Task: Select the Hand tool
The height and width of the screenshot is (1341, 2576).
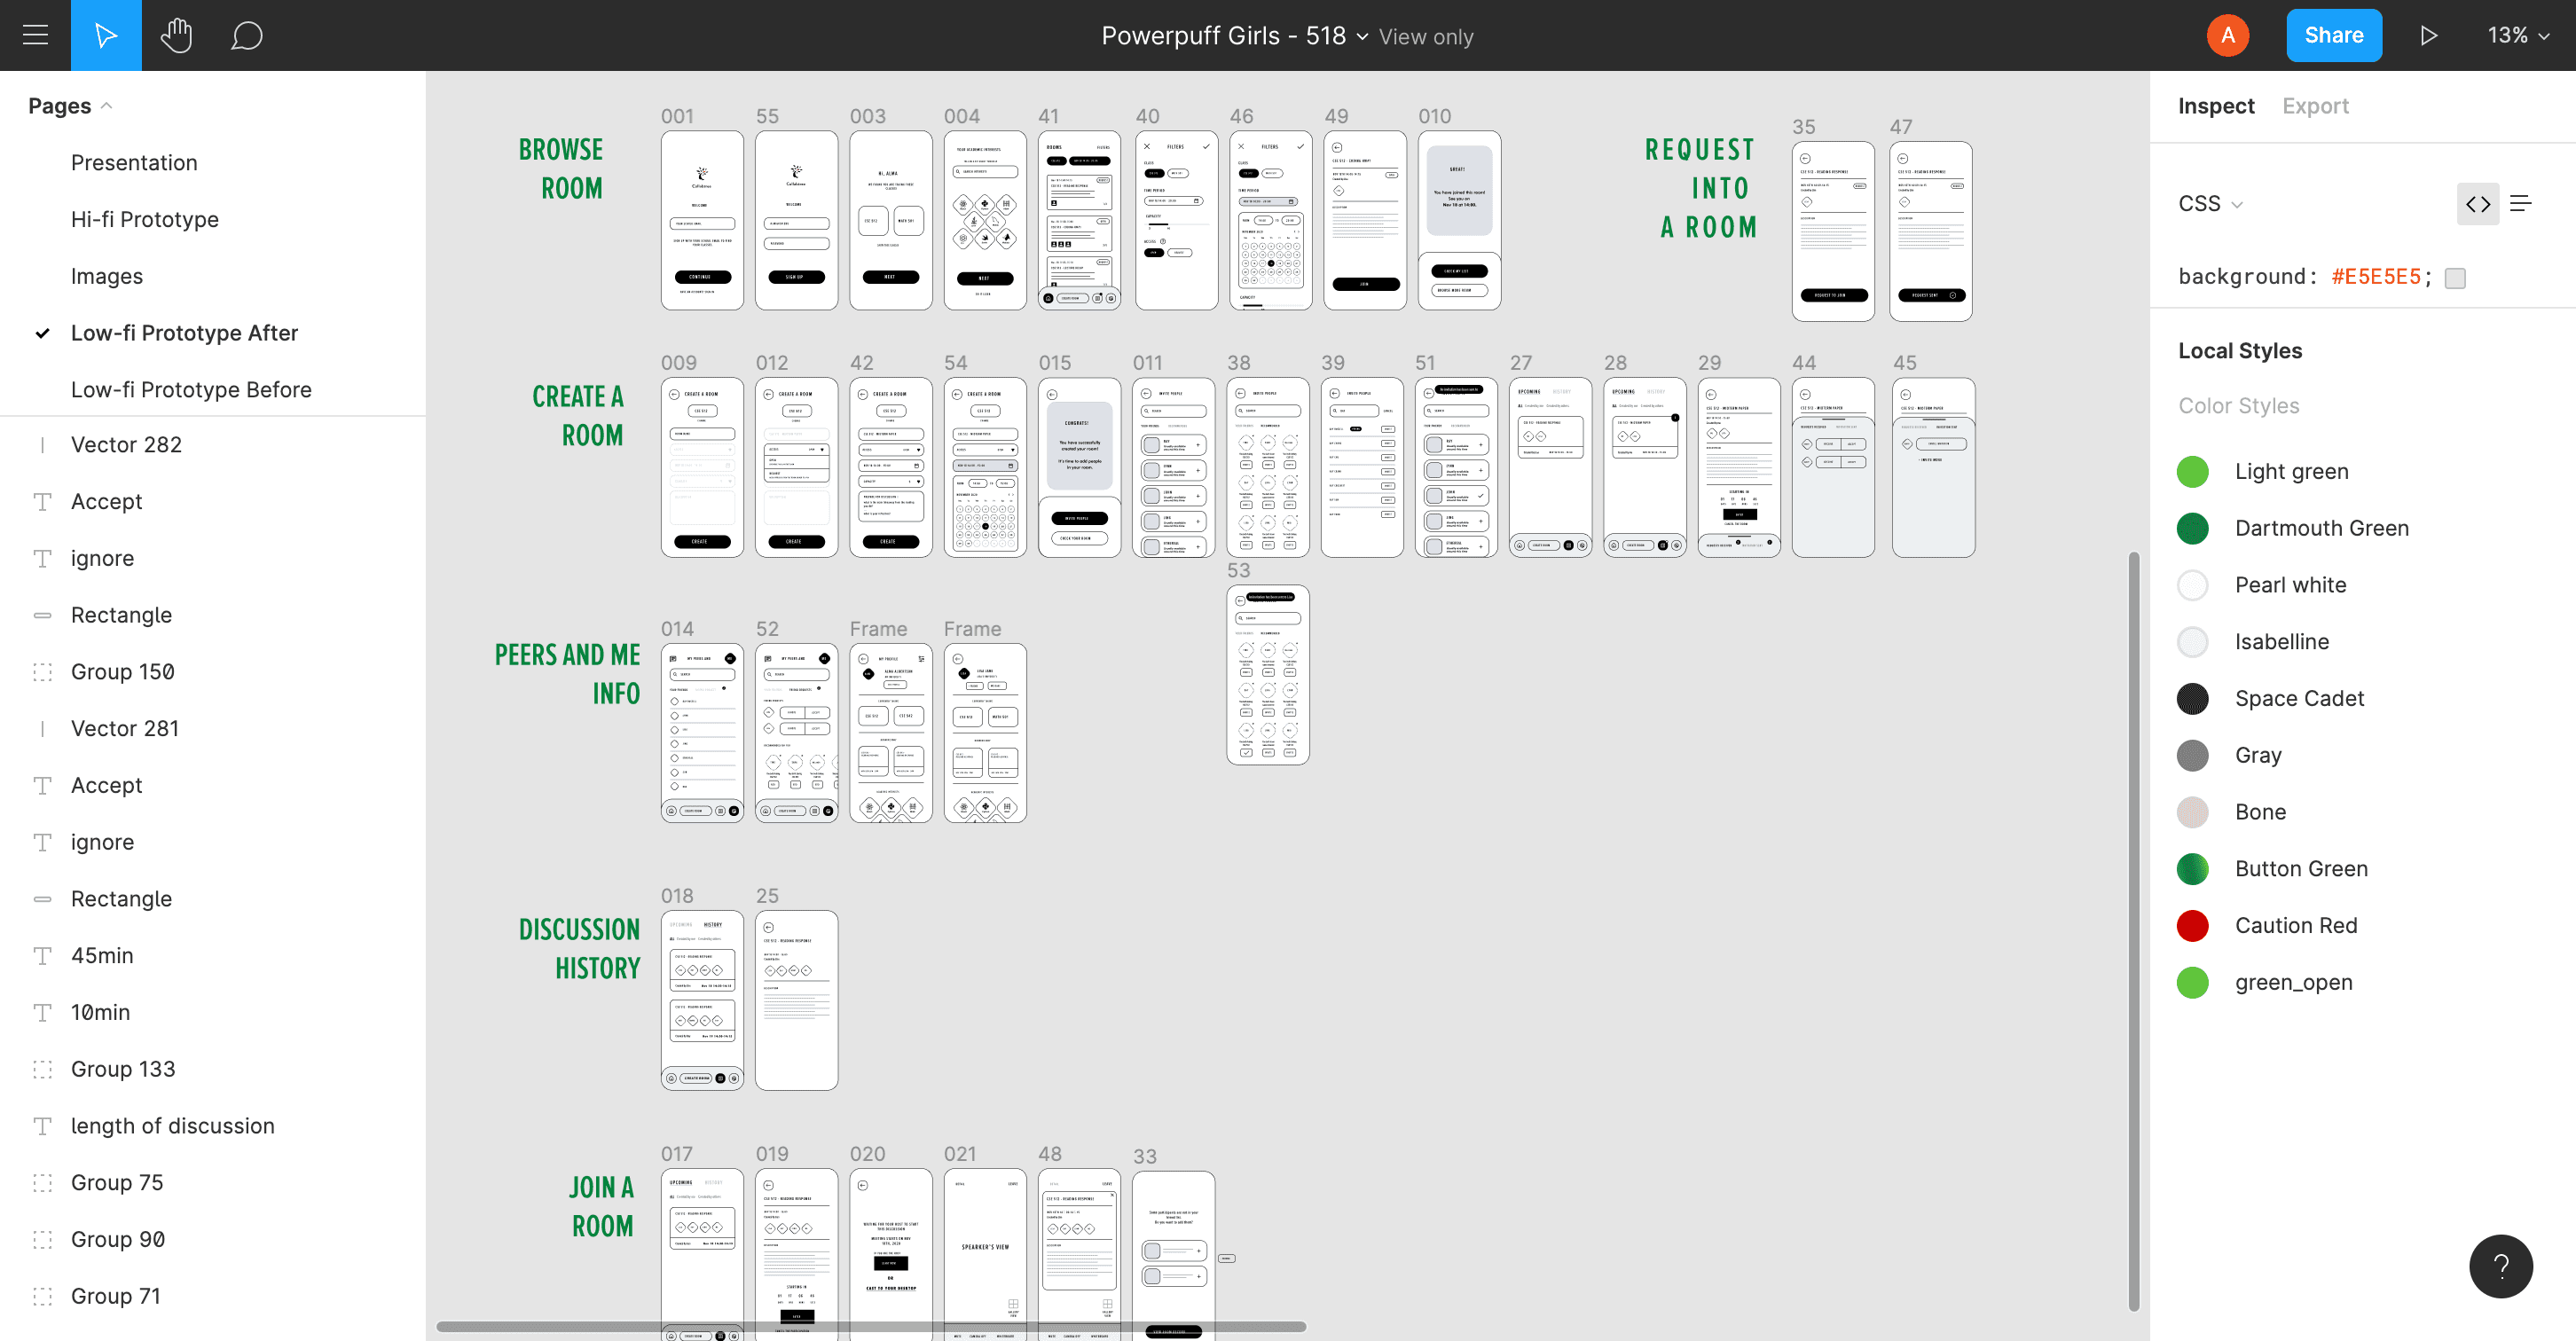Action: pos(176,35)
